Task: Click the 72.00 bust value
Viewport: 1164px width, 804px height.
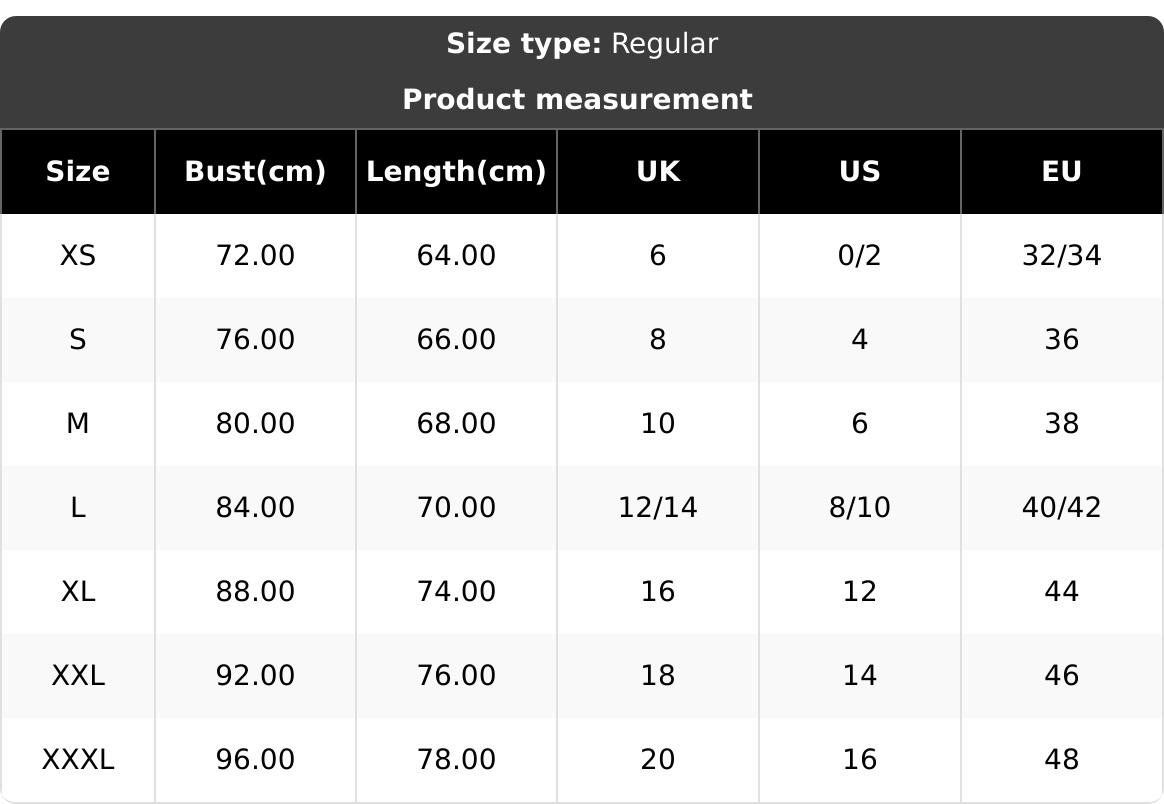Action: click(x=255, y=256)
